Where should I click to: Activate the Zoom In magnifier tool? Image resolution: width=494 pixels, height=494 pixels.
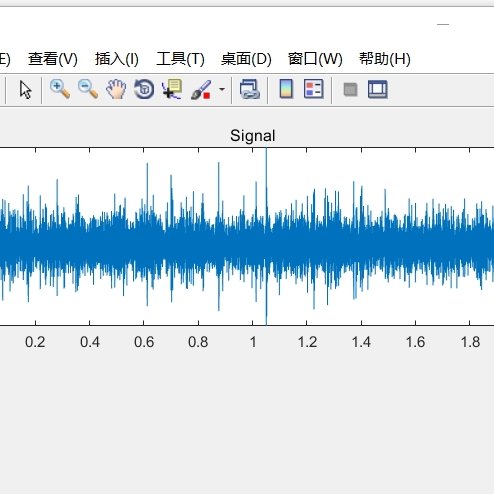pos(60,89)
